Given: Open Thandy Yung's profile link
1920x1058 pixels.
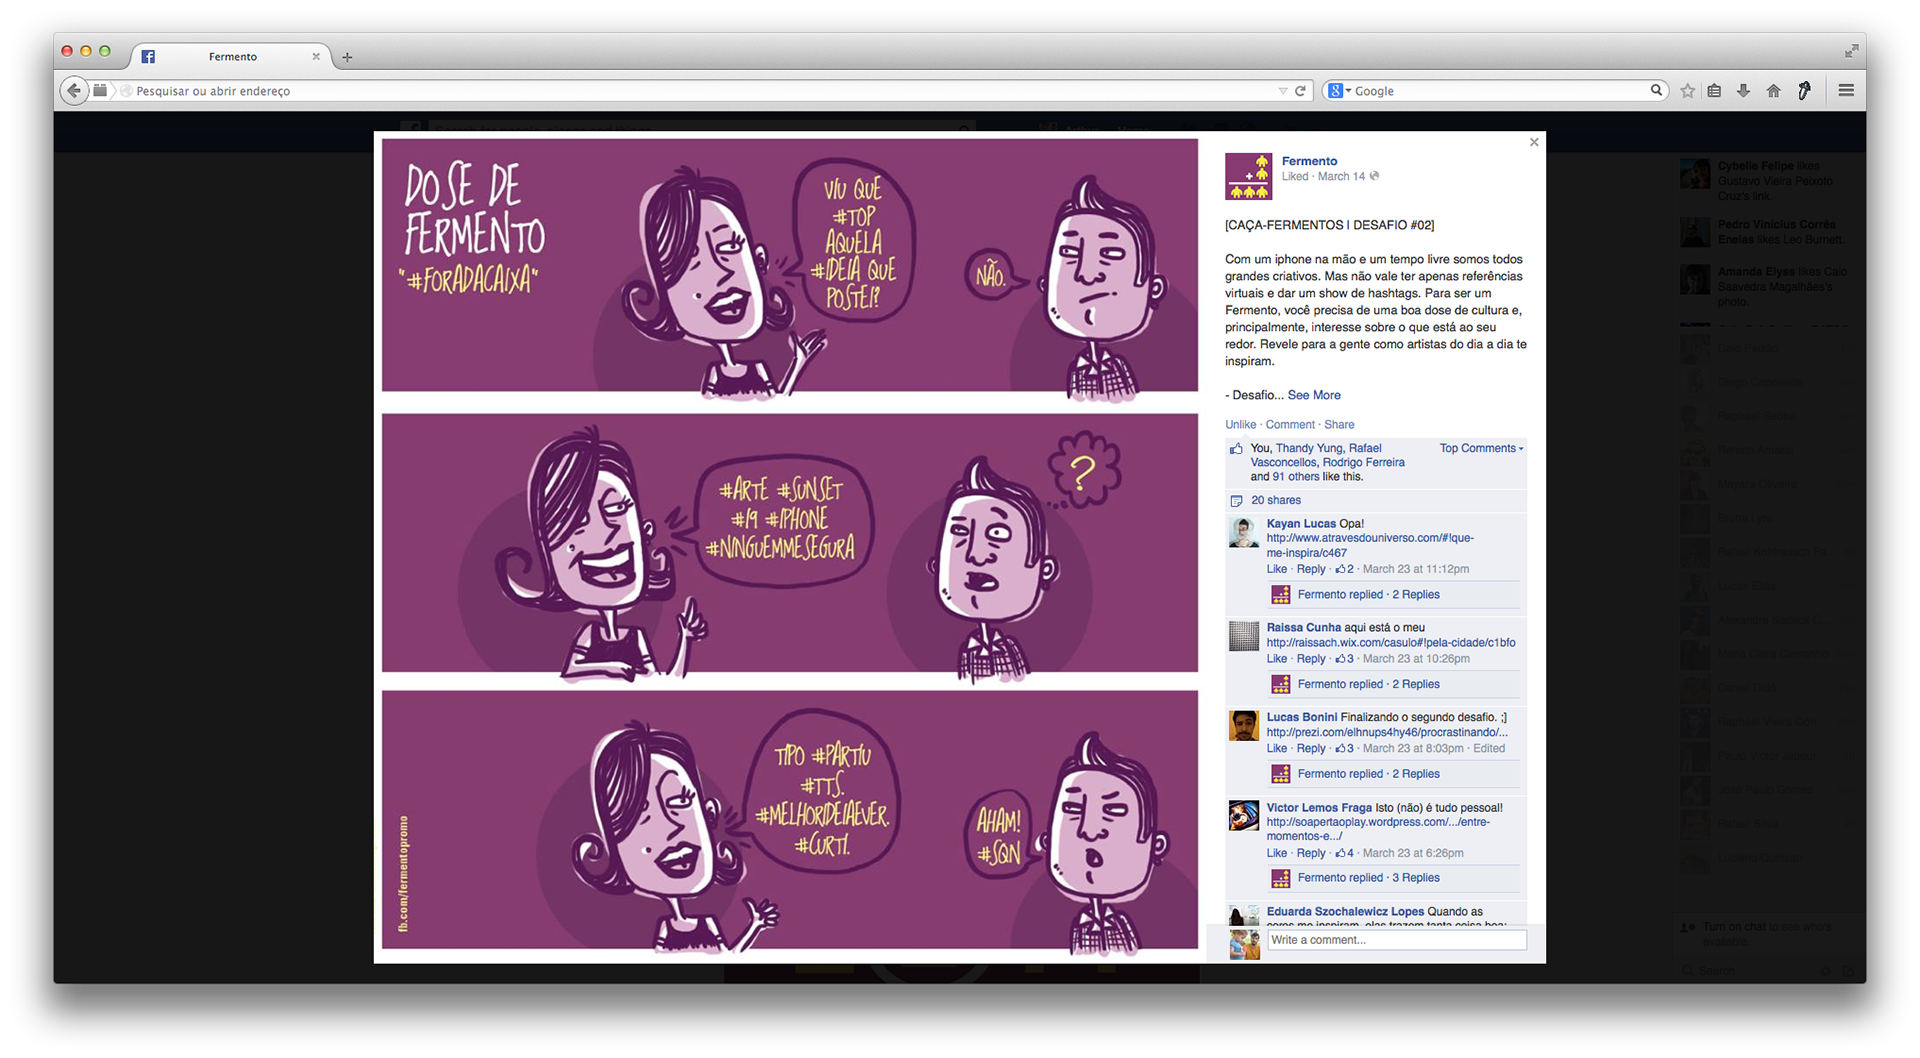Looking at the screenshot, I should (1309, 448).
